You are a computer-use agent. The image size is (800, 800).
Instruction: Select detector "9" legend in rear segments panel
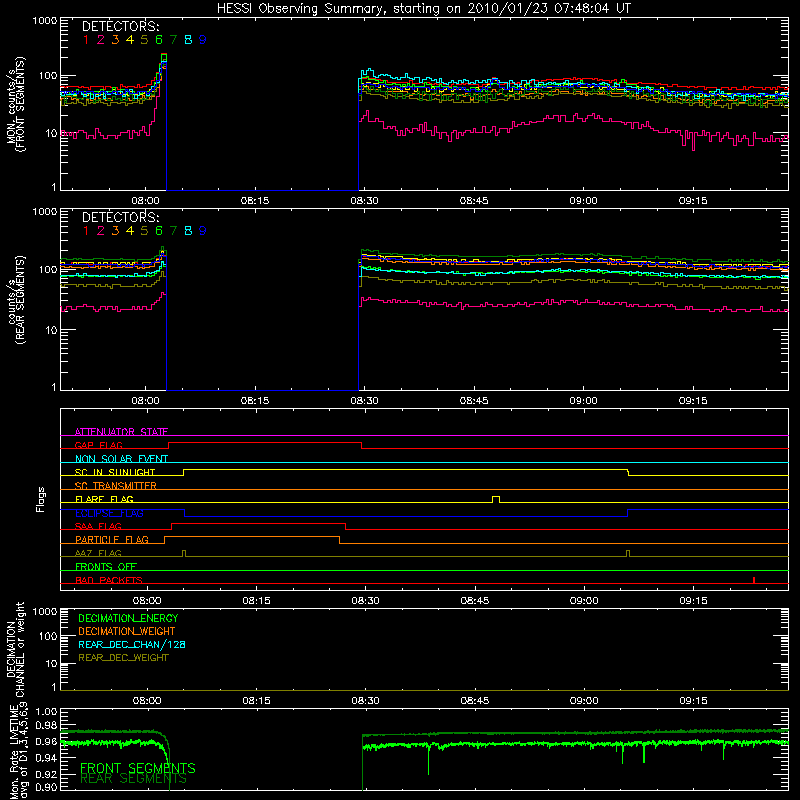[x=203, y=231]
